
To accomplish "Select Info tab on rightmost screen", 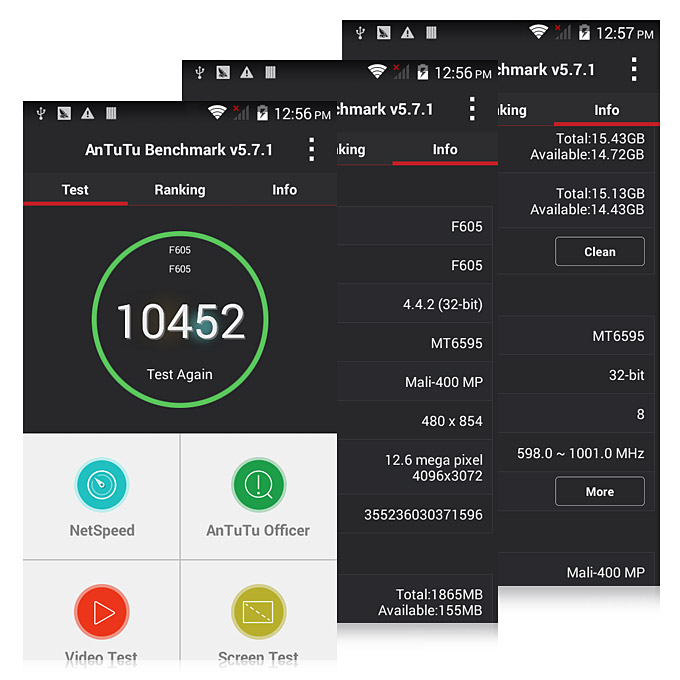I will pos(607,110).
